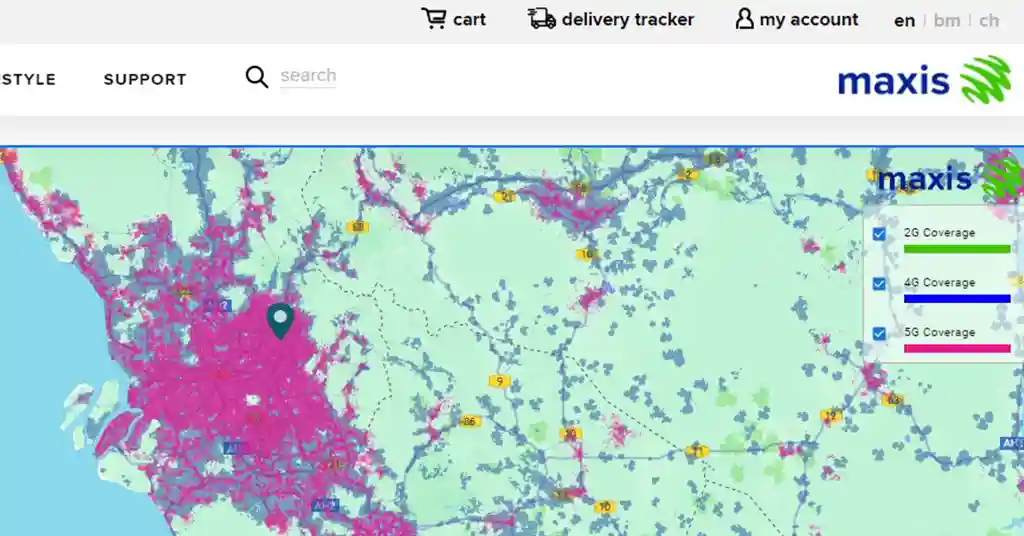The width and height of the screenshot is (1024, 536).
Task: Click the delivery truck tracker icon
Action: (541, 18)
